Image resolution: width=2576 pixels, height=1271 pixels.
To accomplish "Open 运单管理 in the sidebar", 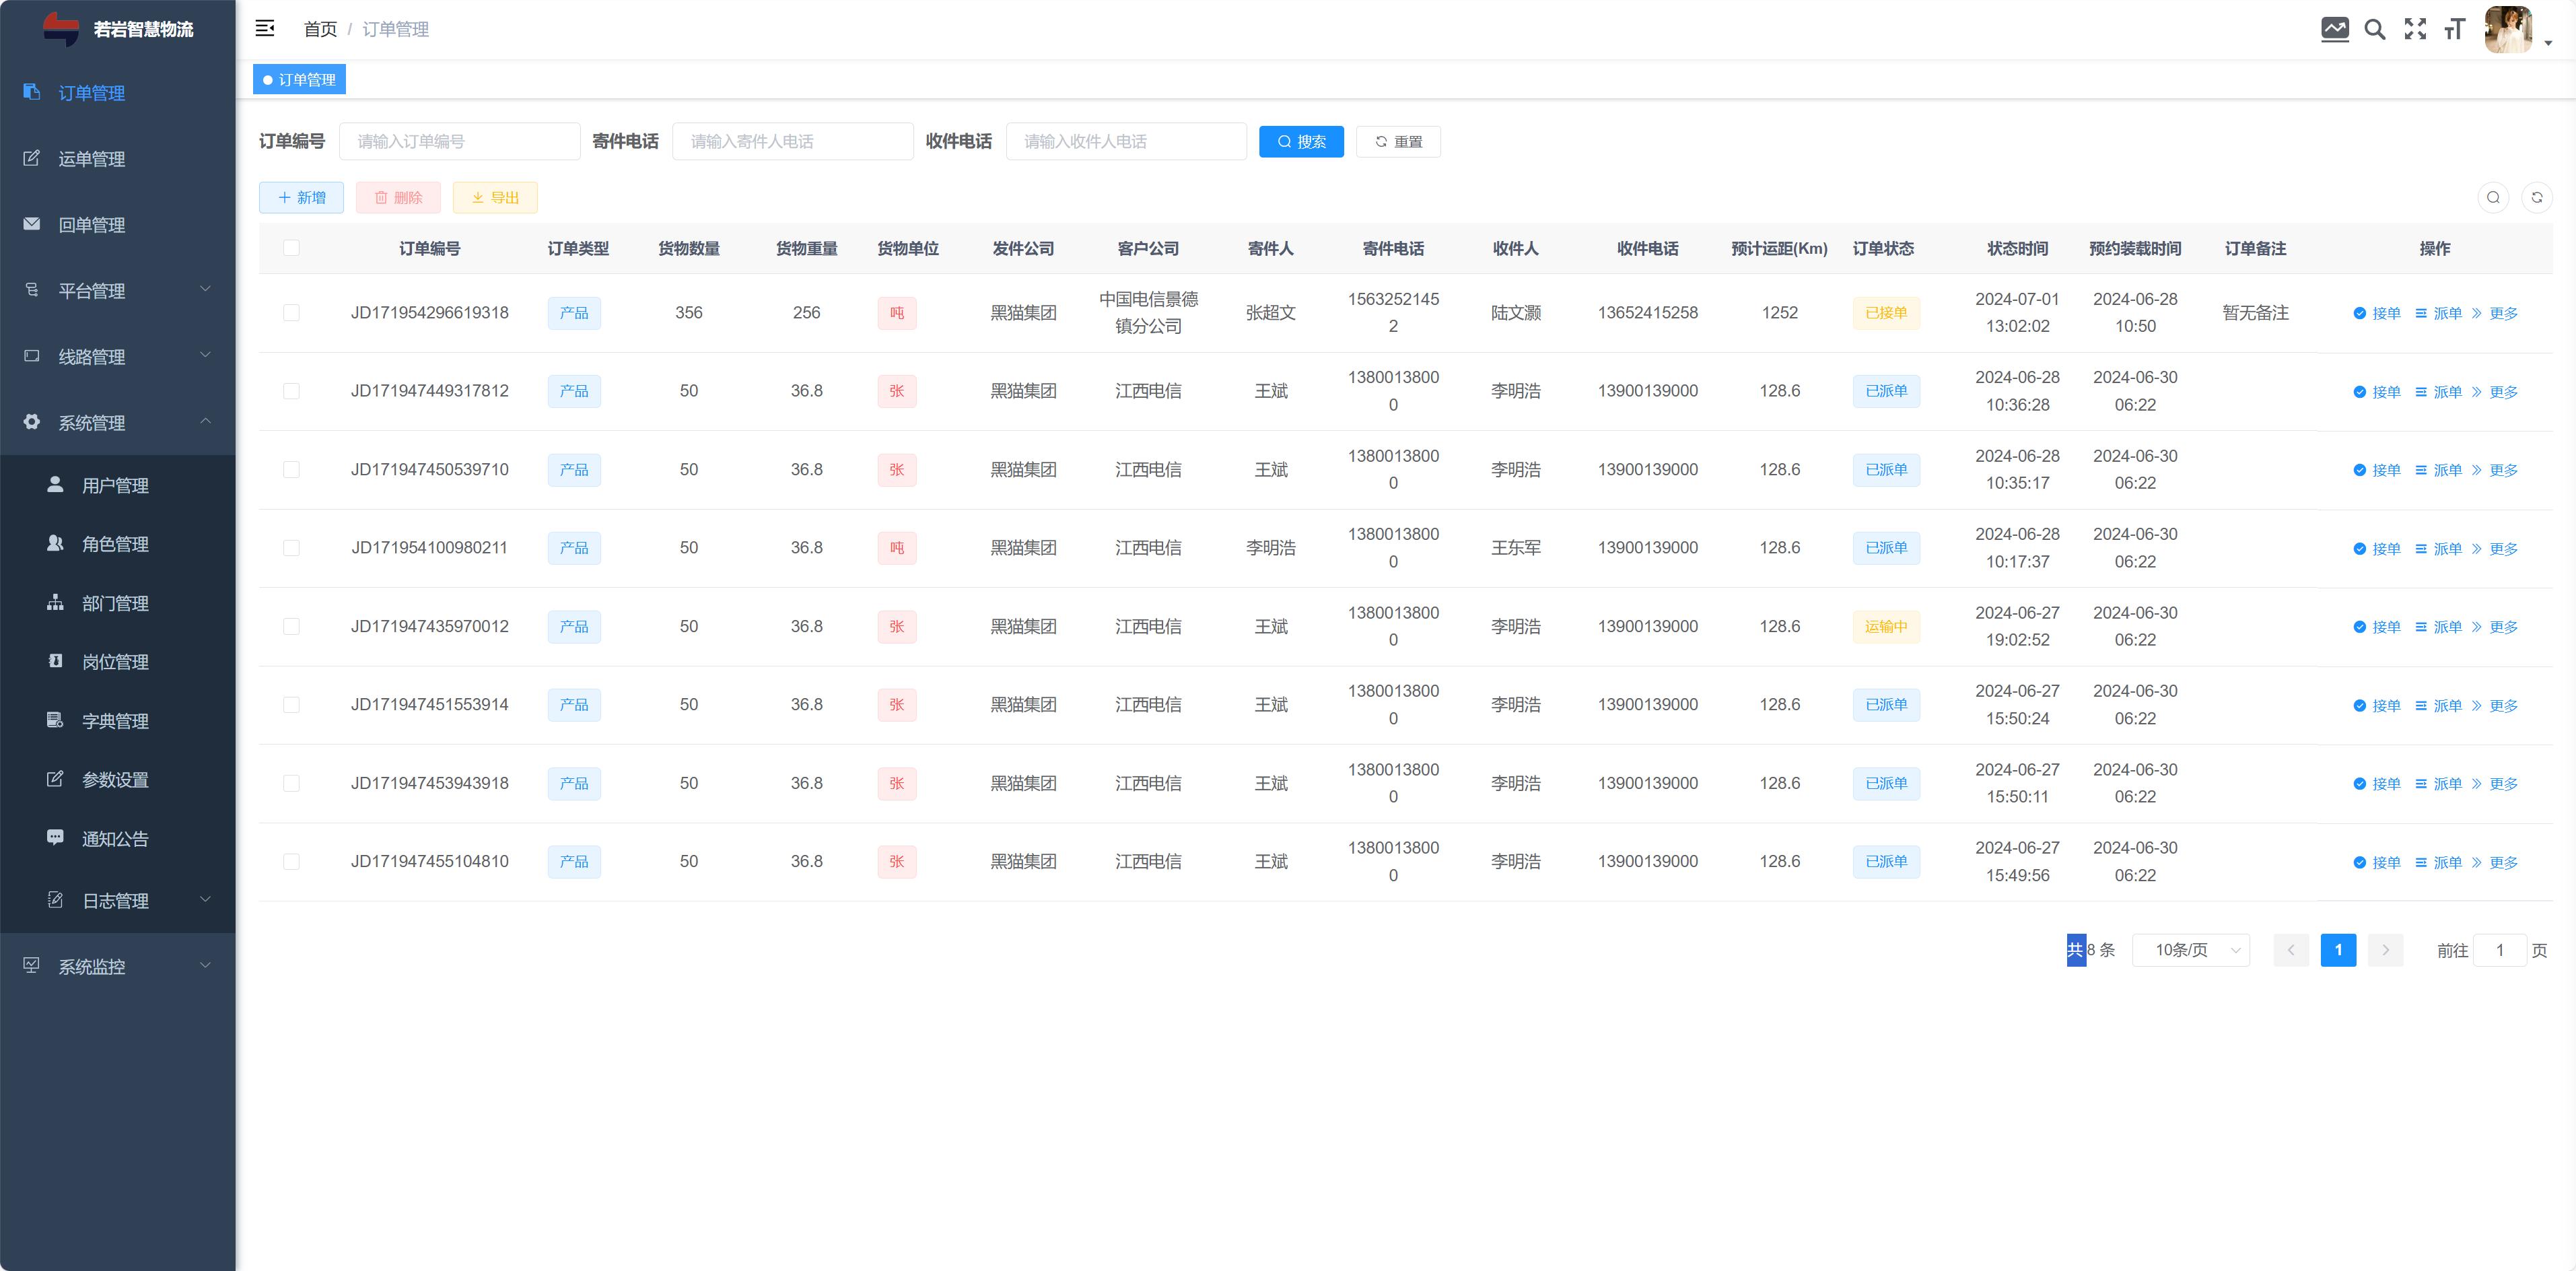I will [92, 159].
